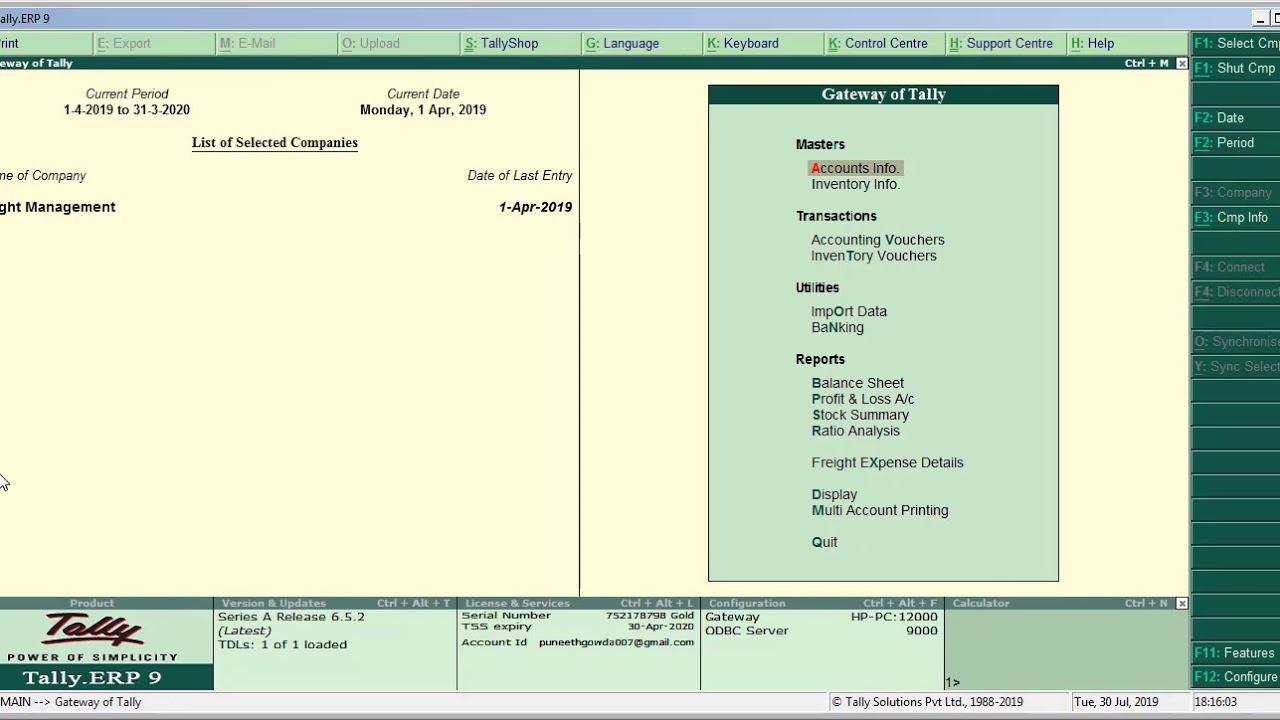Click the Current Period dates 1-4-2019 to 31-3-2020
This screenshot has width=1280, height=720.
click(126, 110)
